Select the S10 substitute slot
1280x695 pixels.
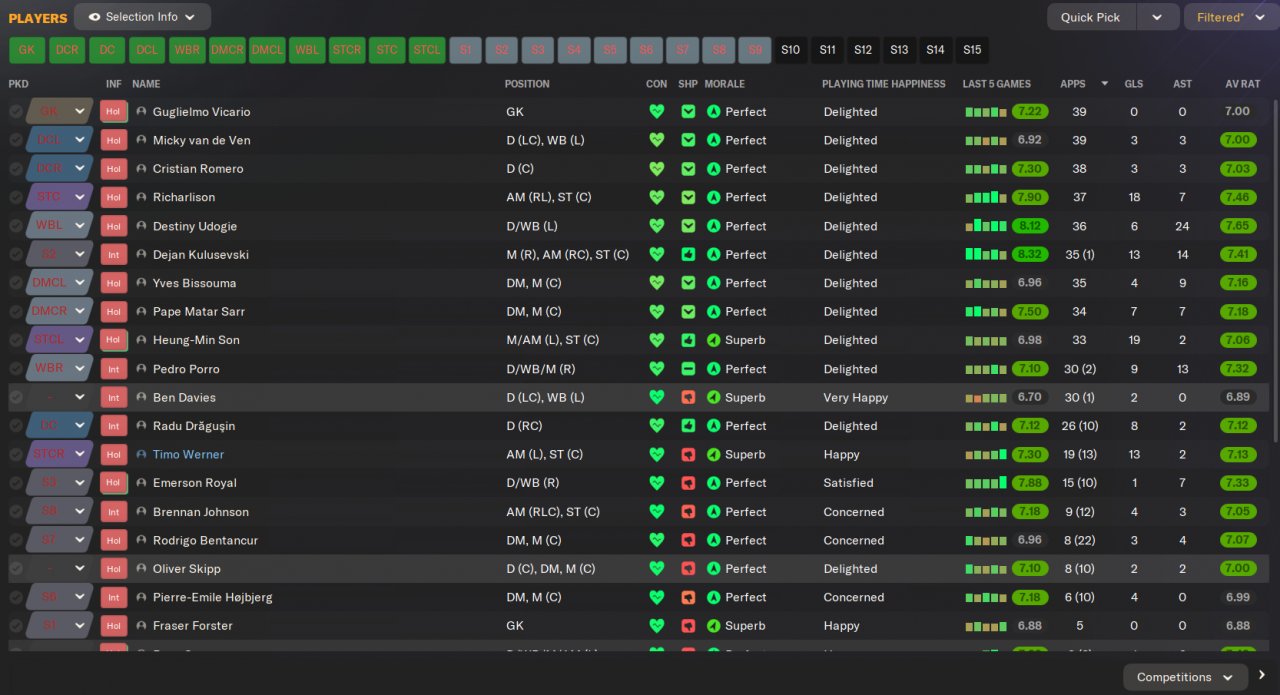pos(791,49)
